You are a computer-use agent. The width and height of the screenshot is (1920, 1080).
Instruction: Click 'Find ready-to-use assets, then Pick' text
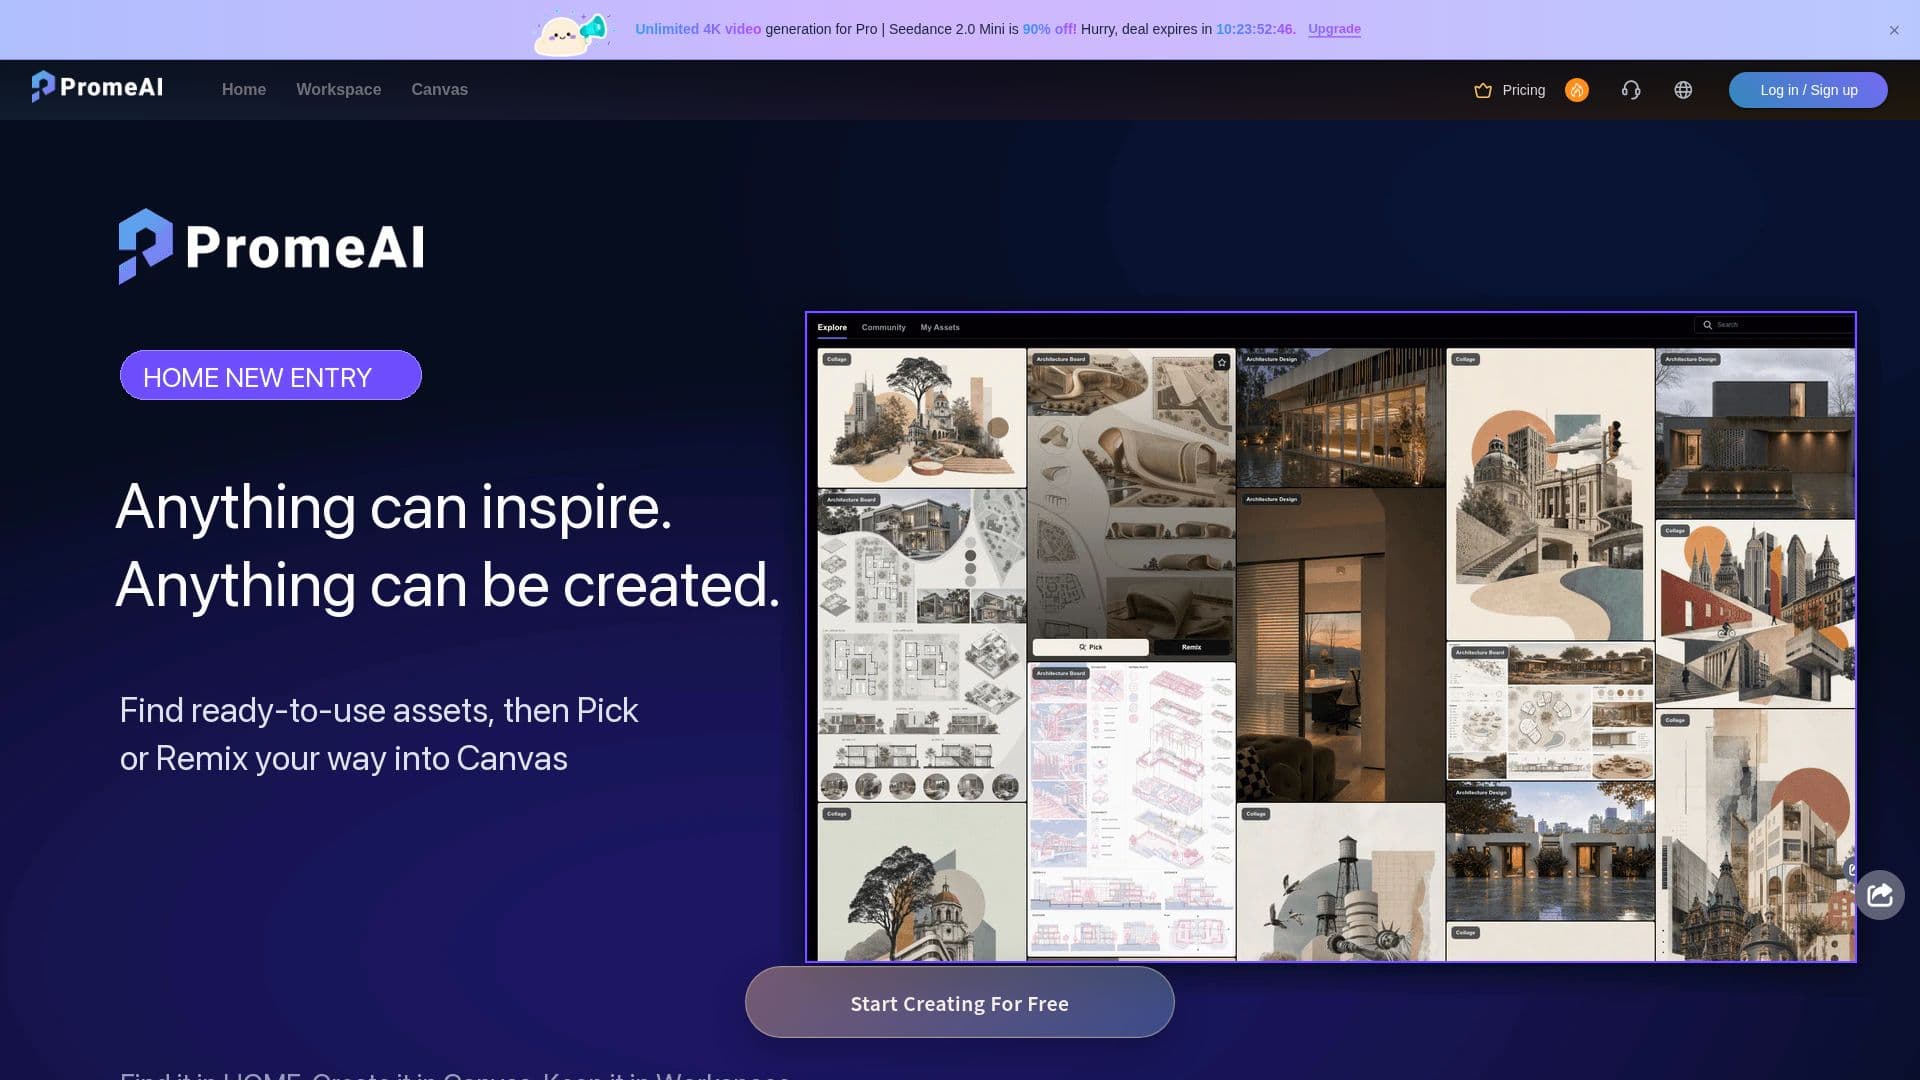point(379,710)
